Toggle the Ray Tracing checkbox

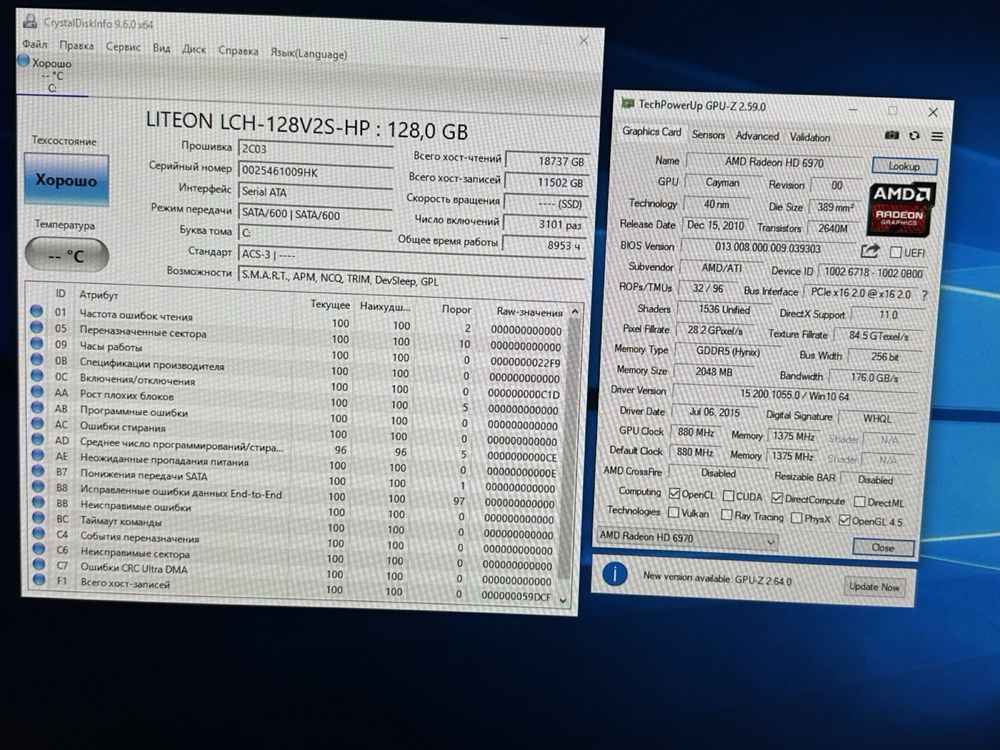[x=726, y=514]
